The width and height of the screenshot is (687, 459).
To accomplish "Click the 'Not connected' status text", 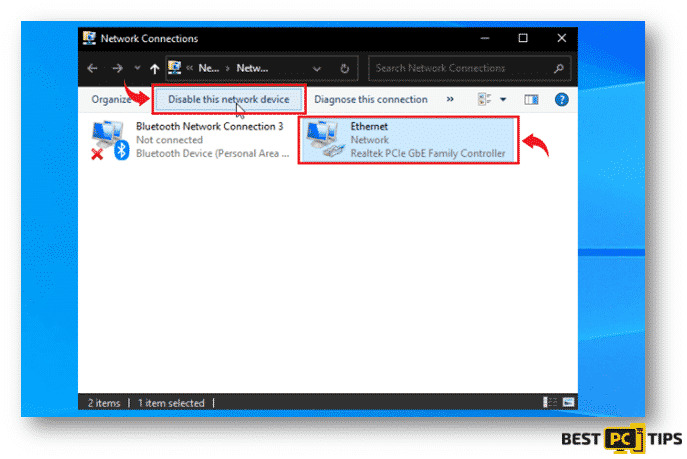I will (x=169, y=140).
